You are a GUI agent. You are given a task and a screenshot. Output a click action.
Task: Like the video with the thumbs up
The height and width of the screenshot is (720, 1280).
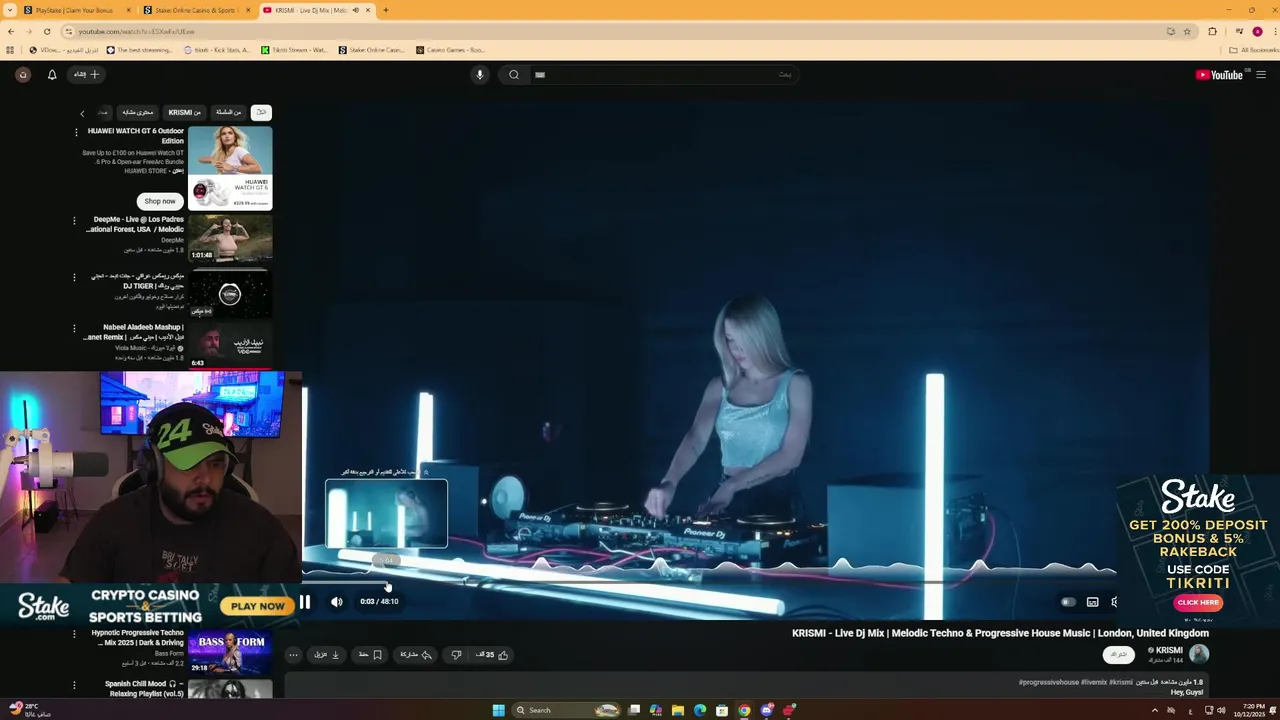[492, 655]
